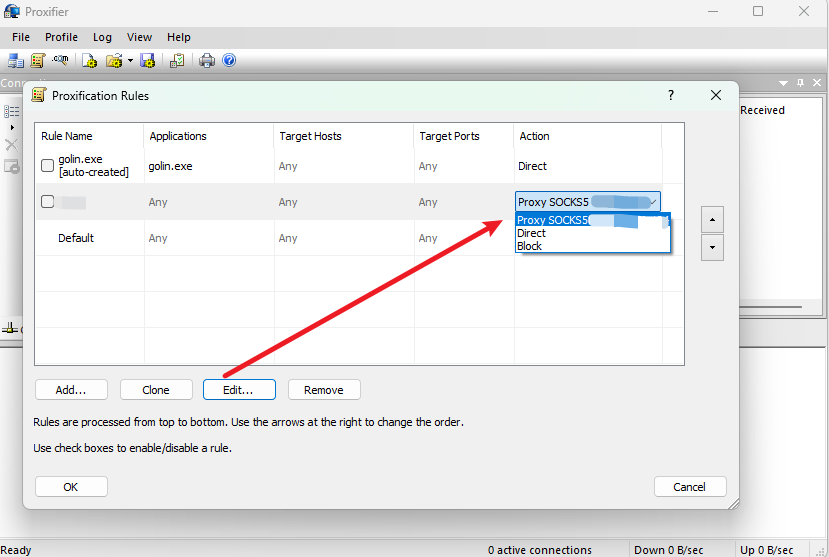Close the Connections pane

click(817, 82)
